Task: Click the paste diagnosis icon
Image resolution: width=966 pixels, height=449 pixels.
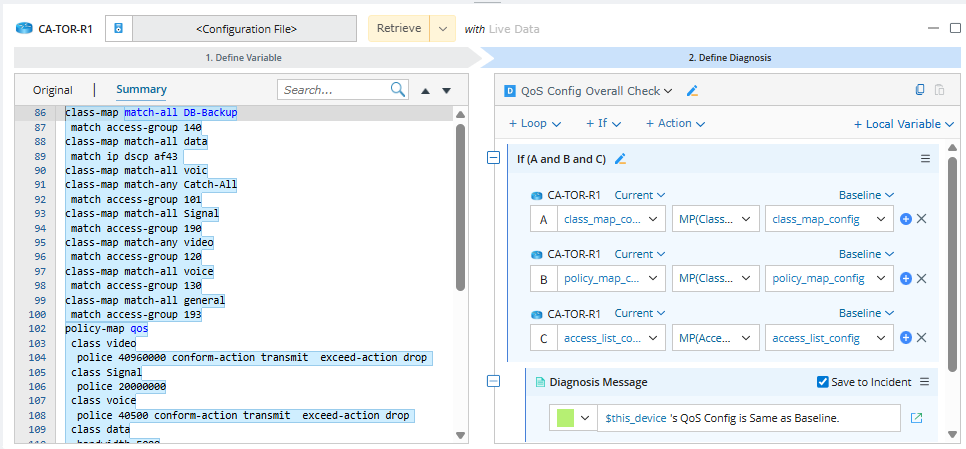Action: click(x=940, y=90)
